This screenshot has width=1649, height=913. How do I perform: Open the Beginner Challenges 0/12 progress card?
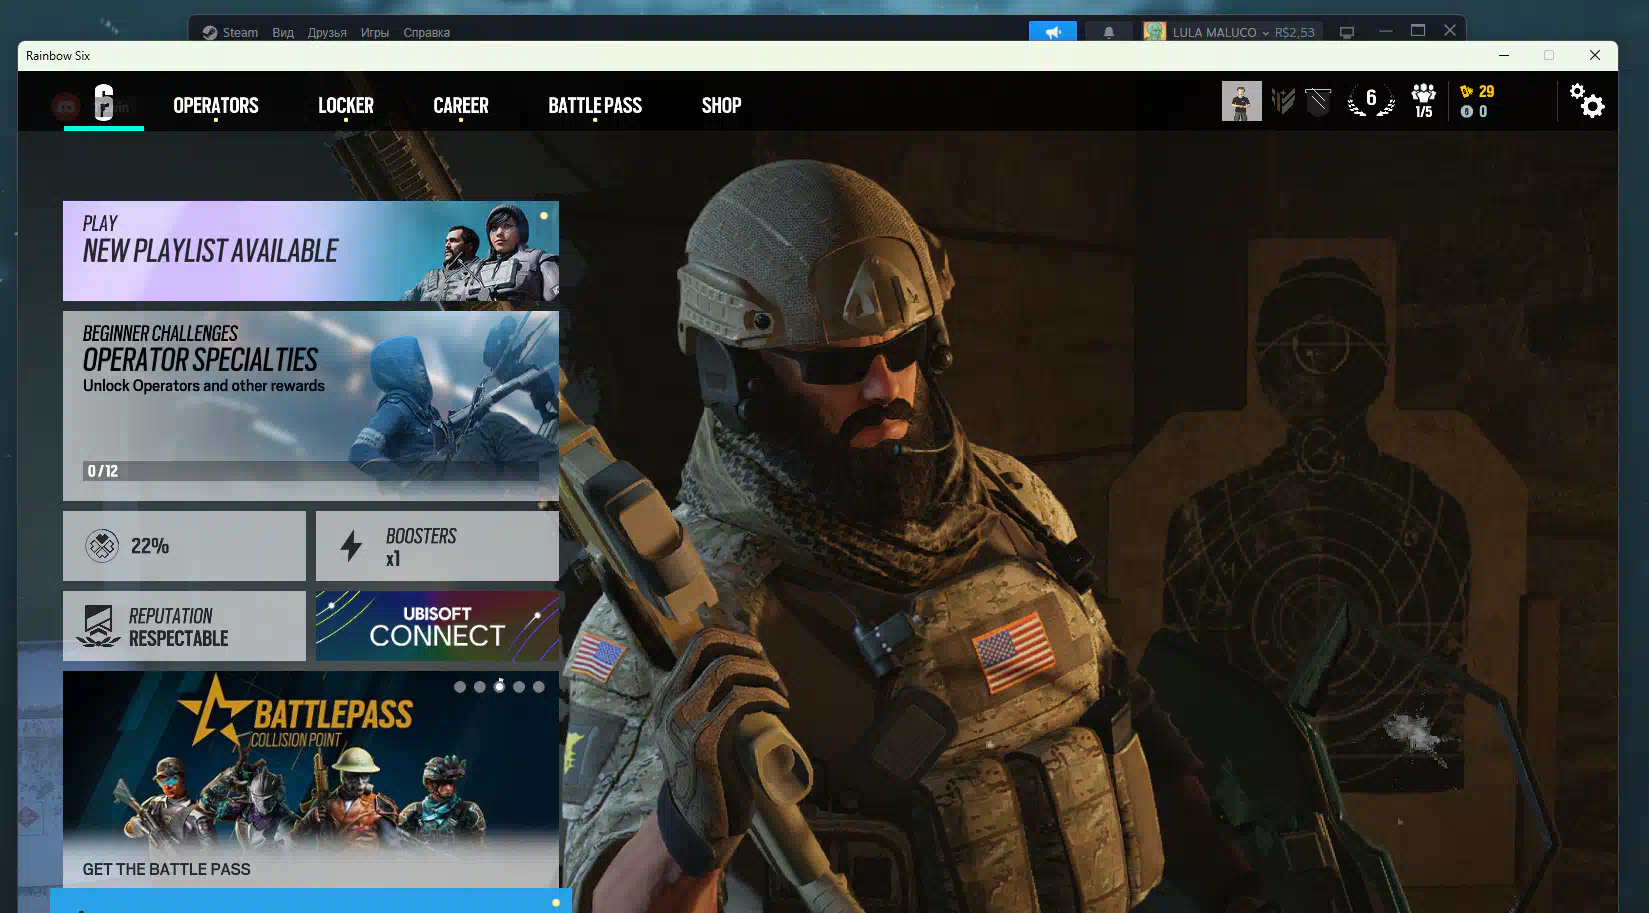tap(310, 405)
